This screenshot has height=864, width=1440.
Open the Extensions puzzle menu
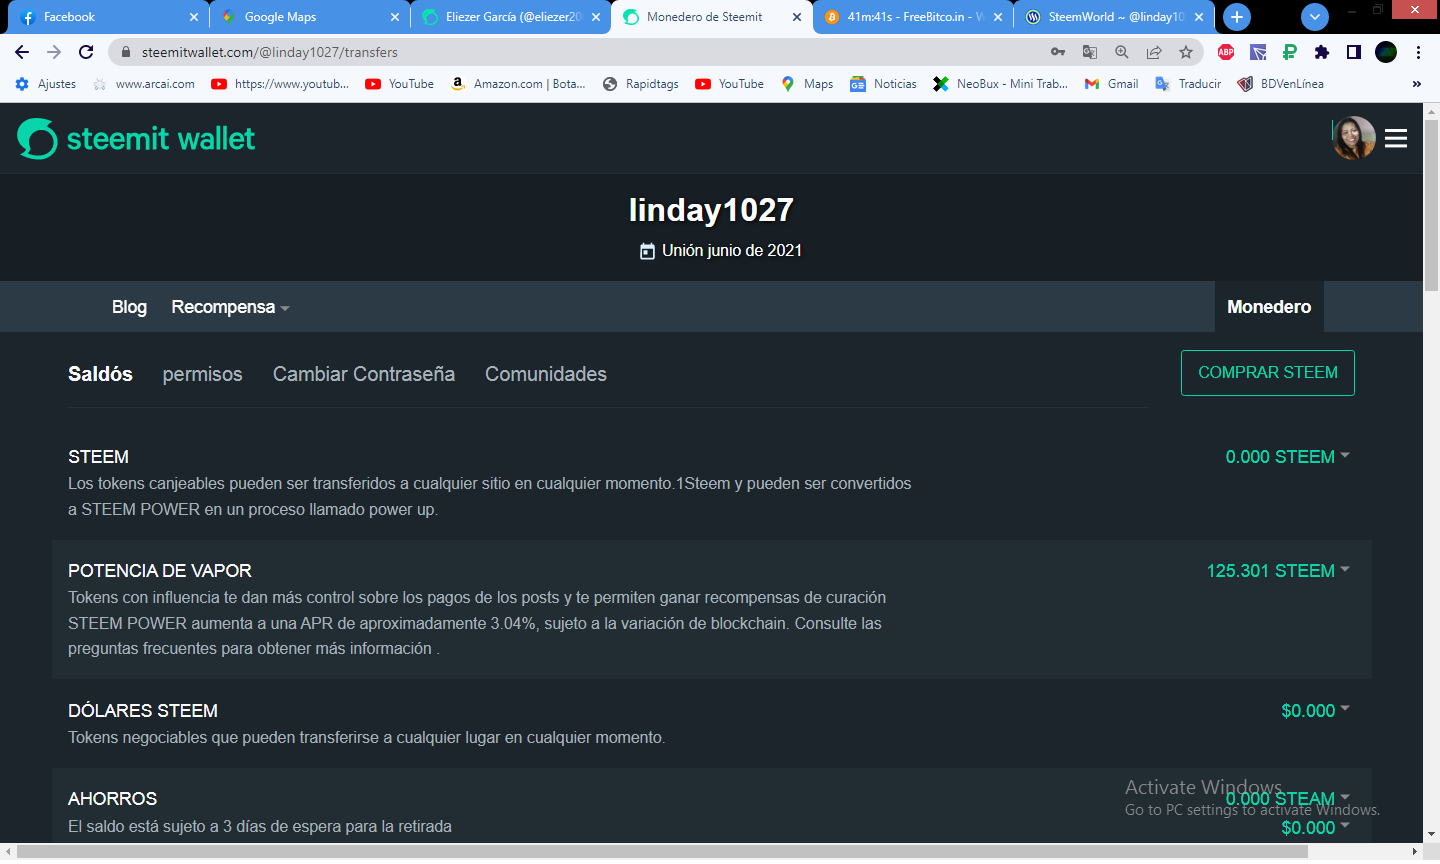point(1322,52)
